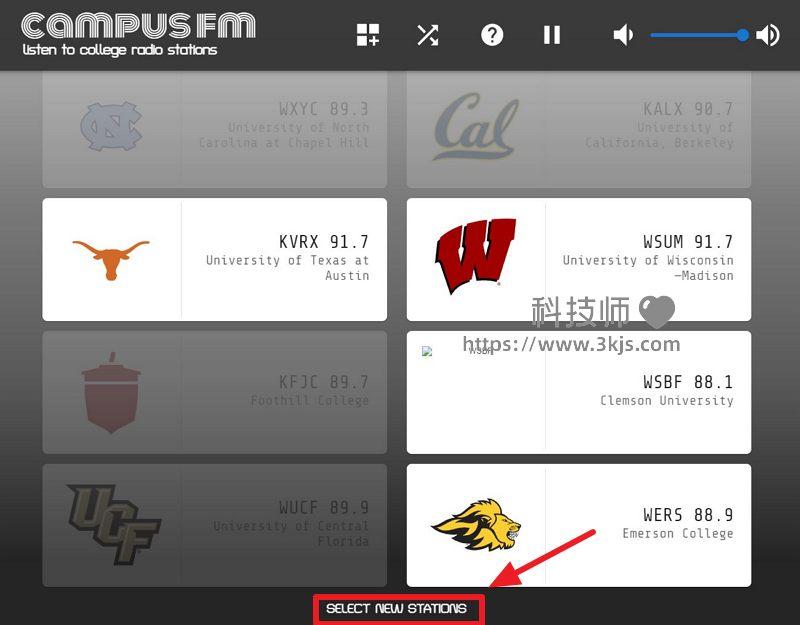Open the help question mark icon
The width and height of the screenshot is (800, 625).
pyautogui.click(x=492, y=35)
